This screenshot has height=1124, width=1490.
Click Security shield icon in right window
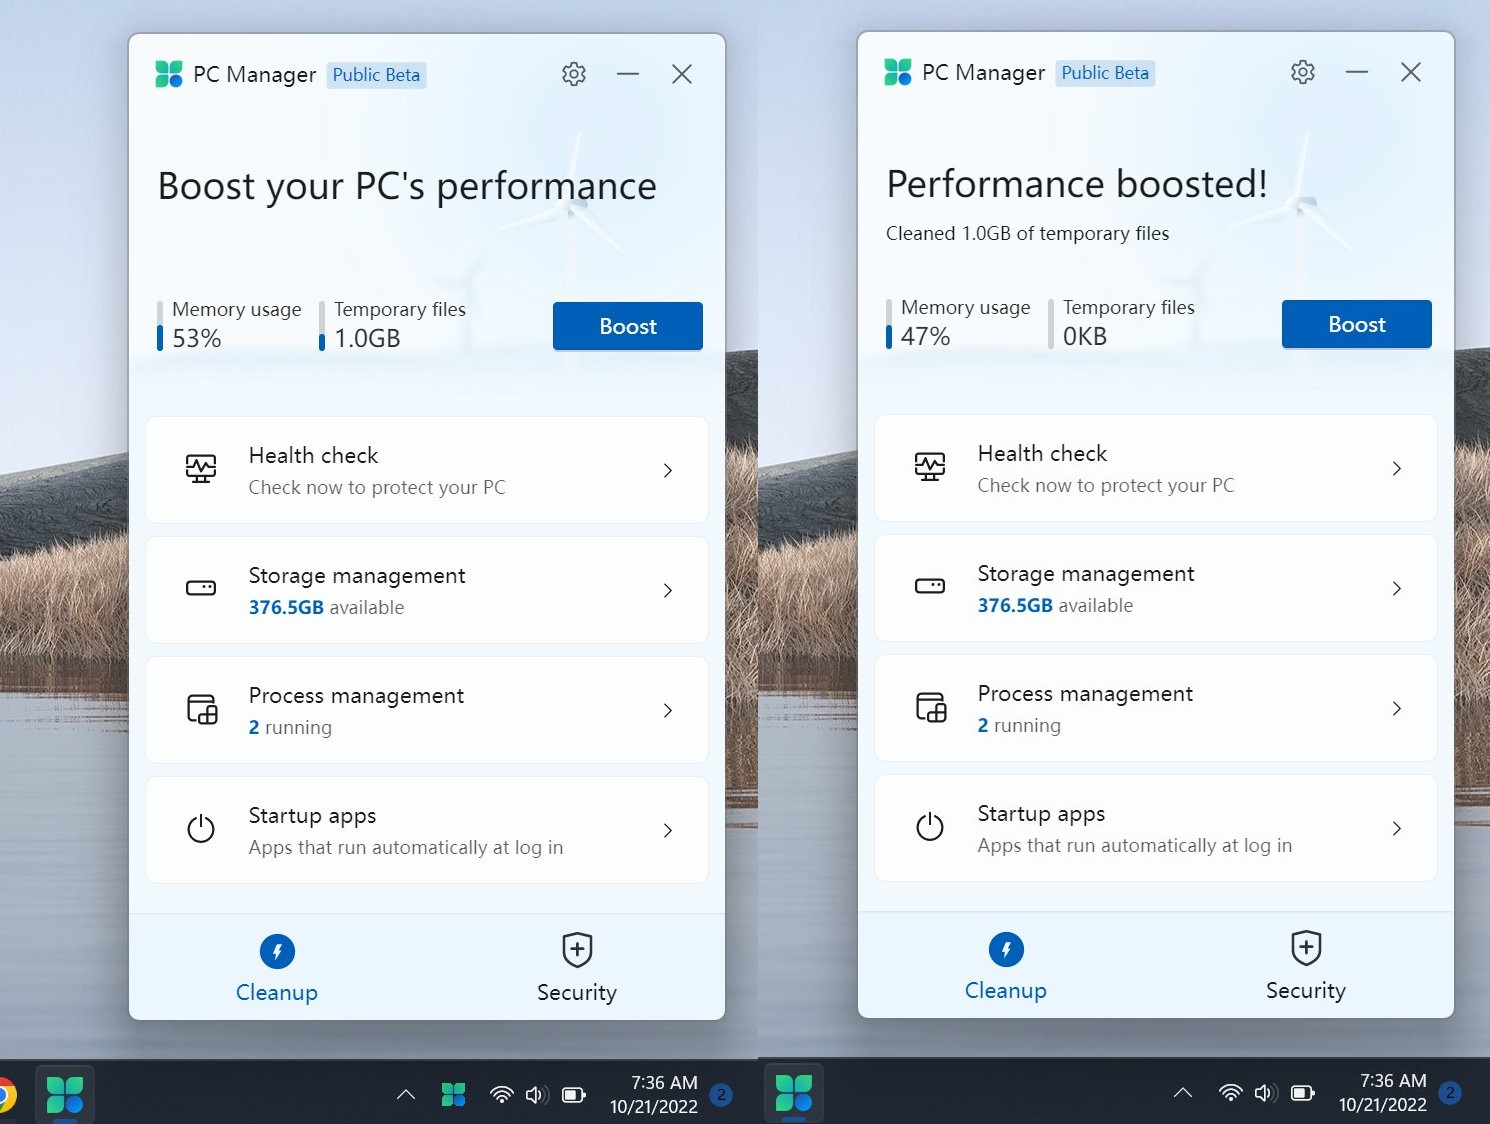coord(1306,948)
